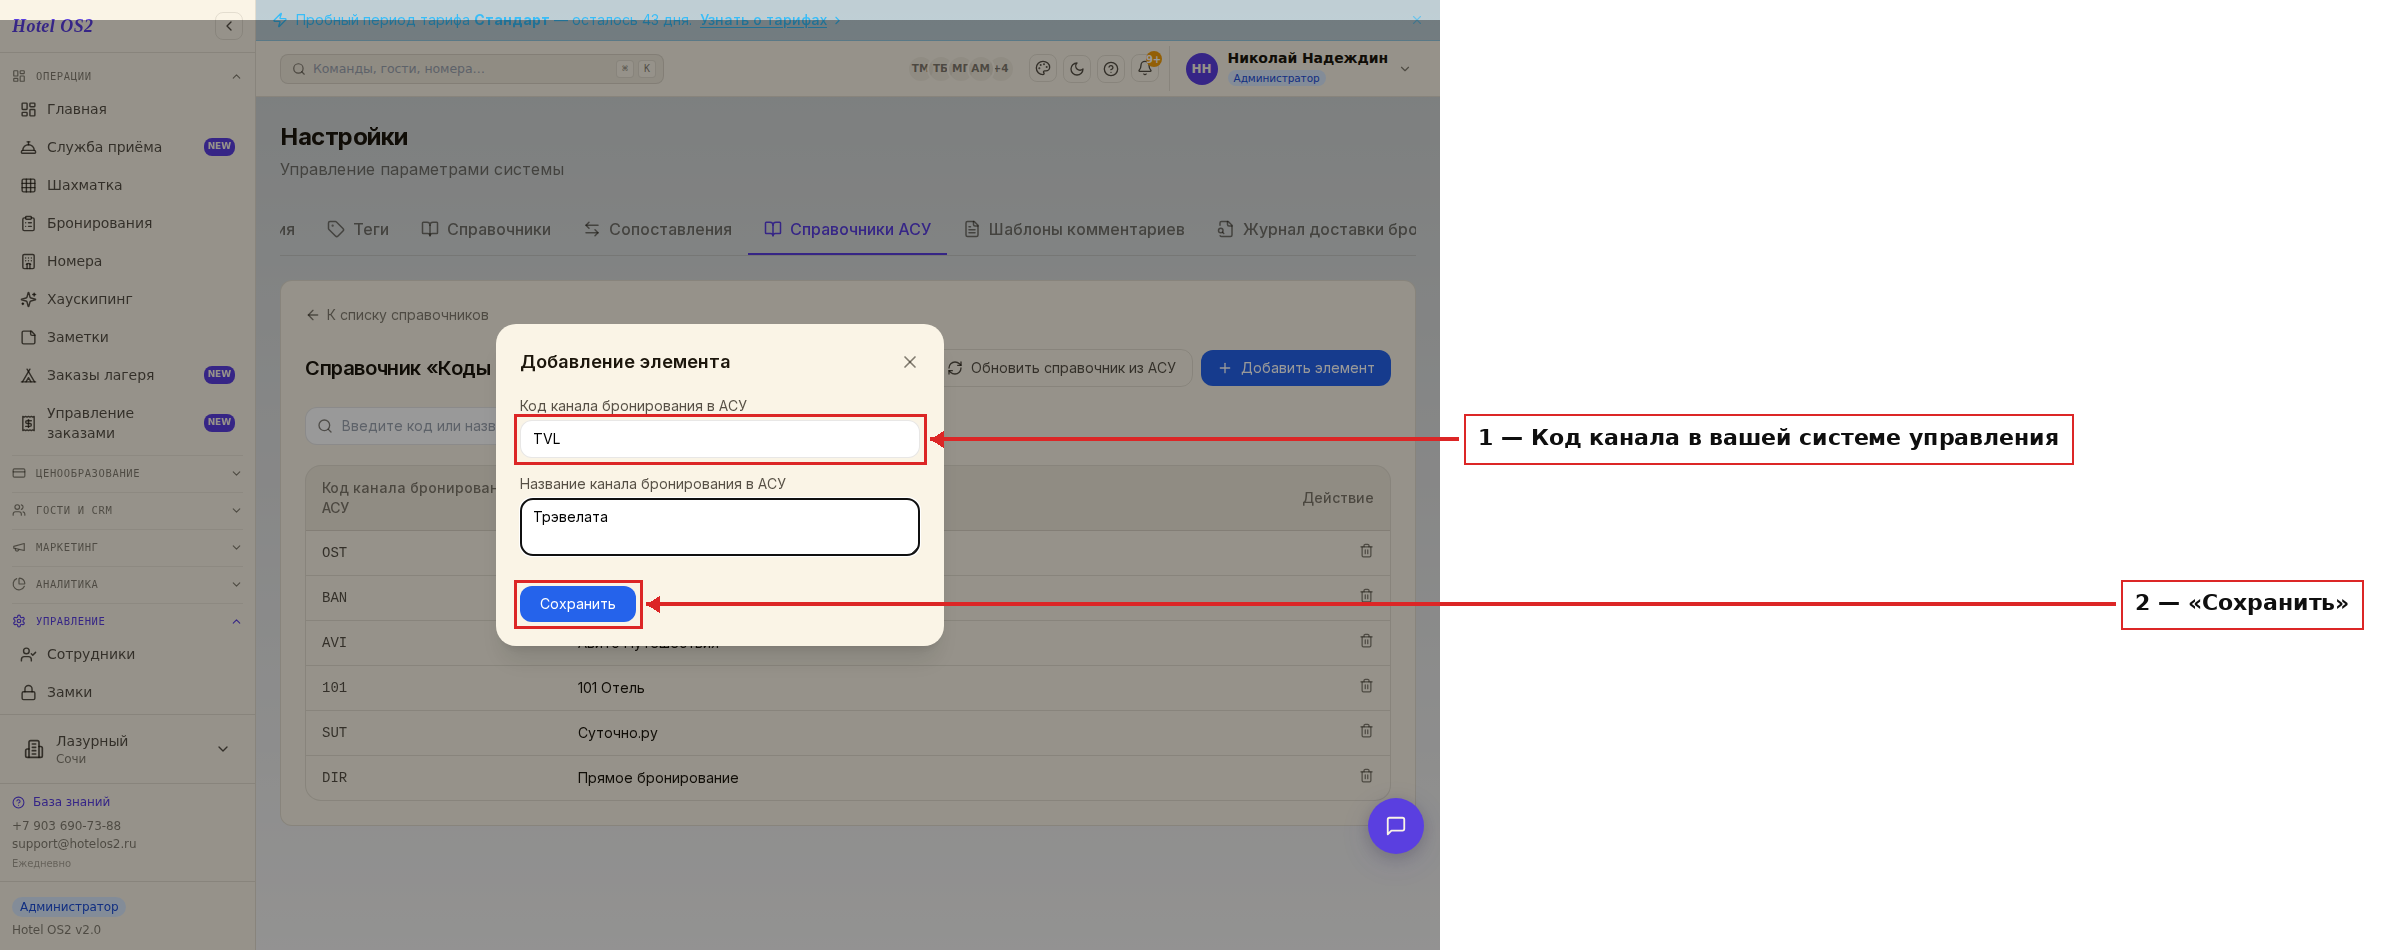
Task: Open notifications bell icon
Action: 1145,69
